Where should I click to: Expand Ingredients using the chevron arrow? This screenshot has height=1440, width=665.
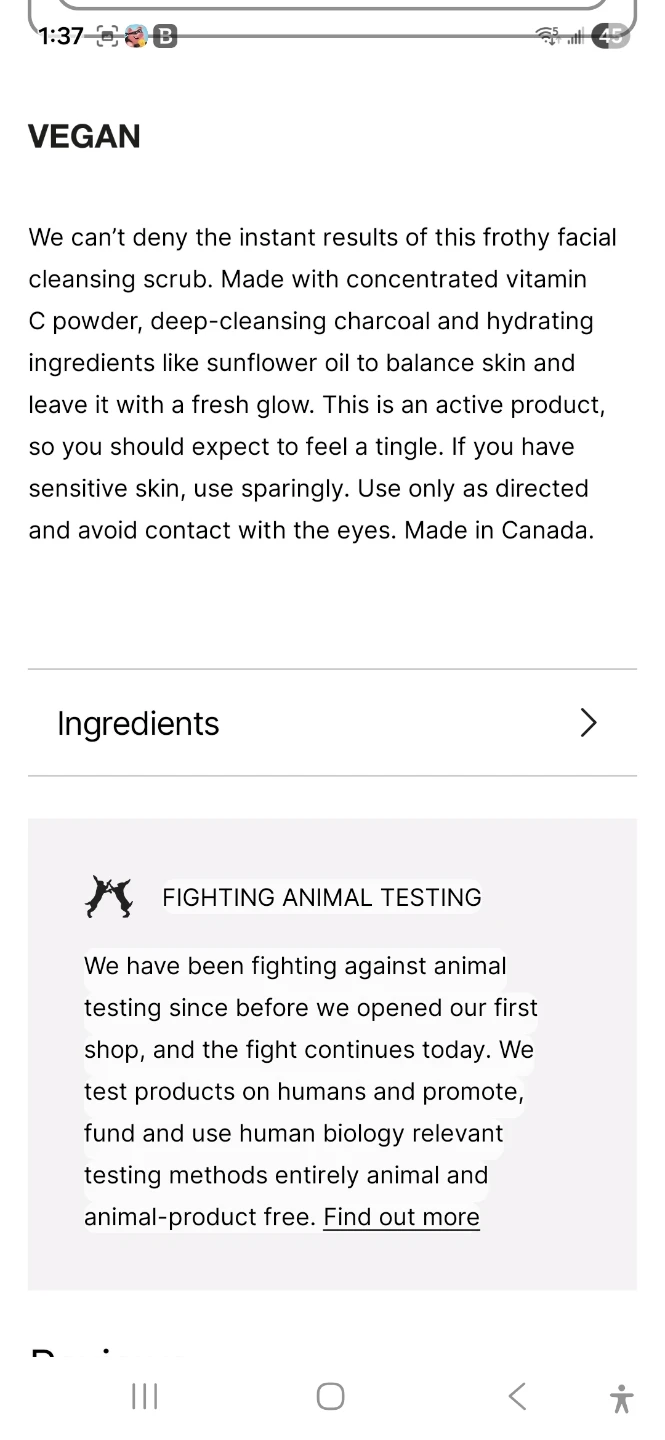pyautogui.click(x=588, y=723)
